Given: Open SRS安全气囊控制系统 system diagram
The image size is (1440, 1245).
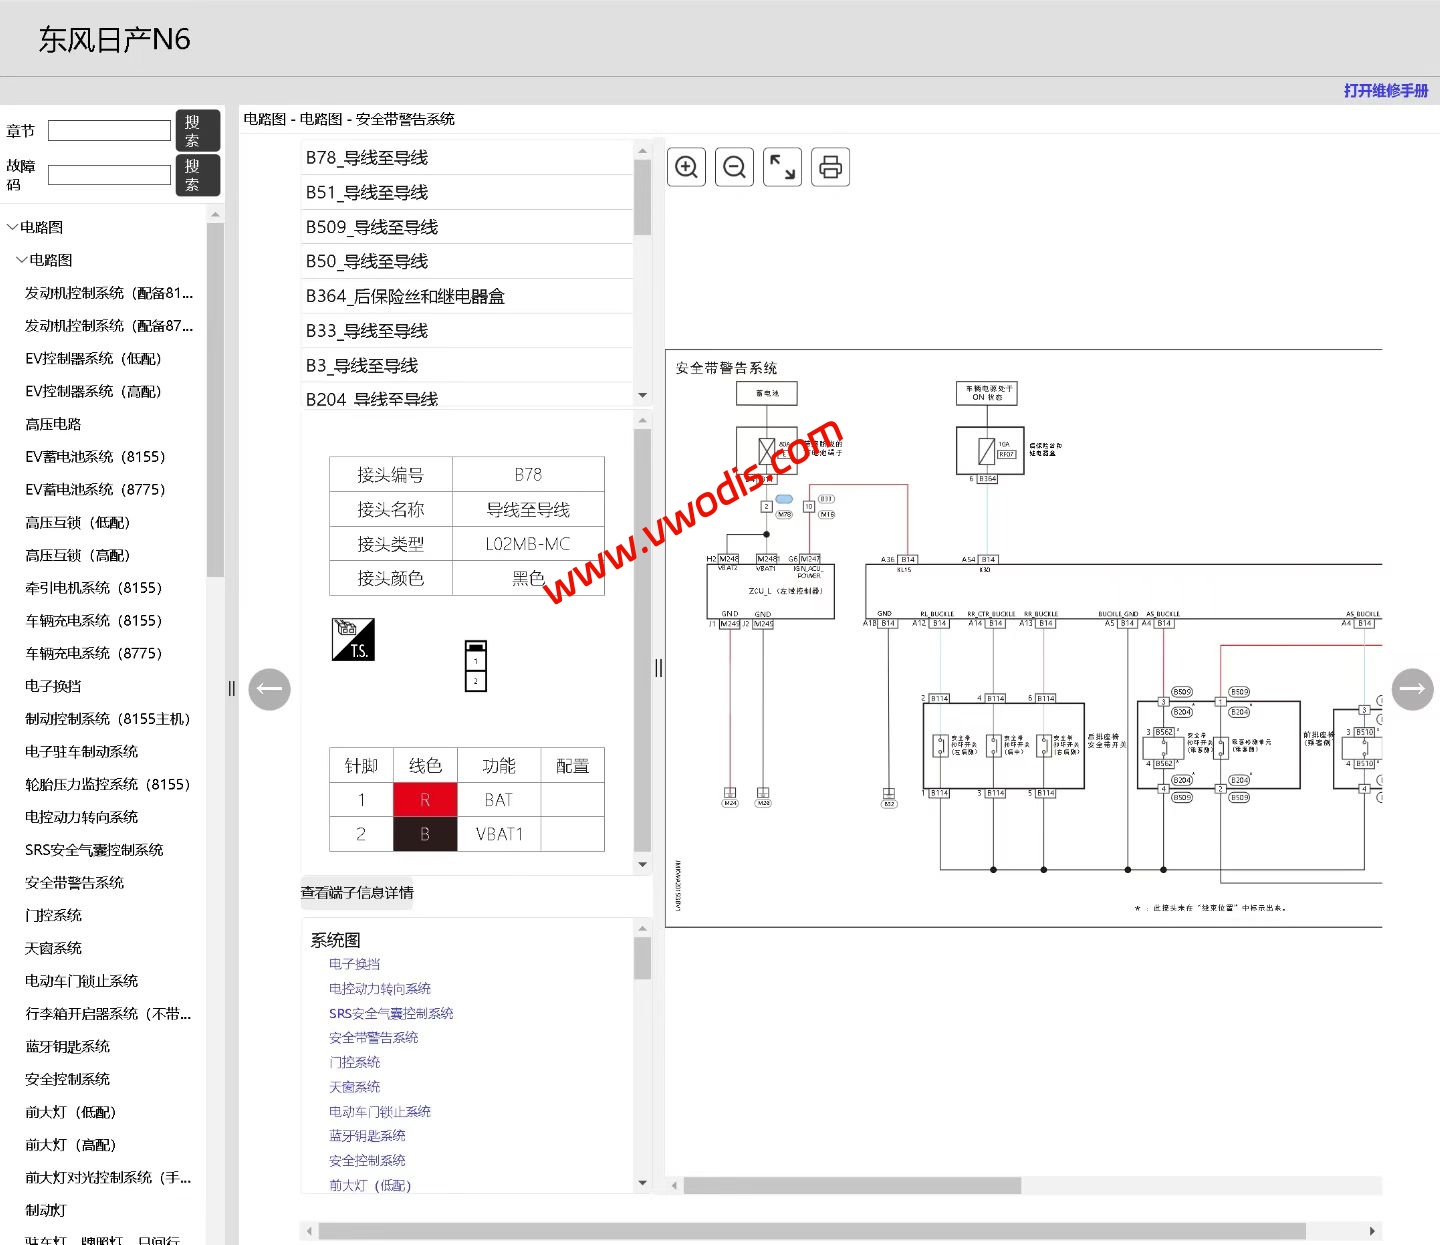Looking at the screenshot, I should pyautogui.click(x=390, y=1012).
